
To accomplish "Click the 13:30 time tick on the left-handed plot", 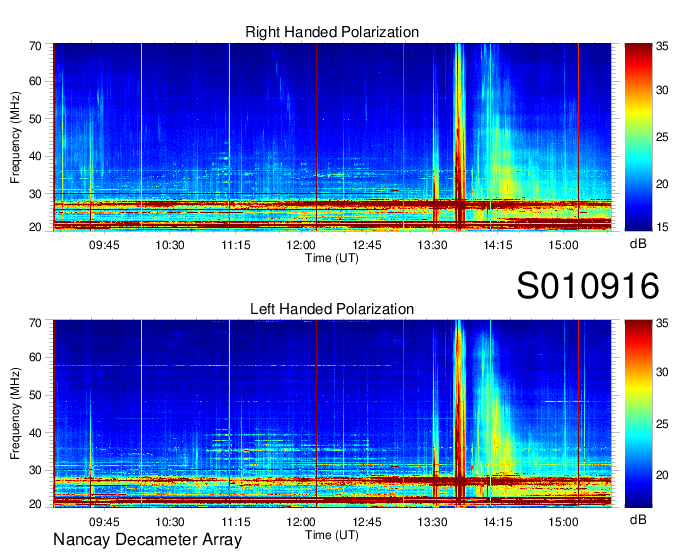I will (x=432, y=522).
